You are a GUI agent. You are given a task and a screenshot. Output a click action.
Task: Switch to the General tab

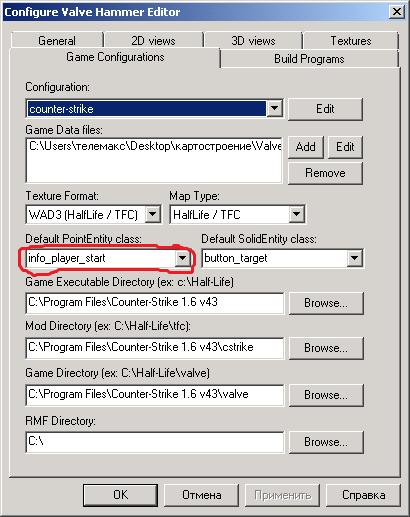pos(57,40)
